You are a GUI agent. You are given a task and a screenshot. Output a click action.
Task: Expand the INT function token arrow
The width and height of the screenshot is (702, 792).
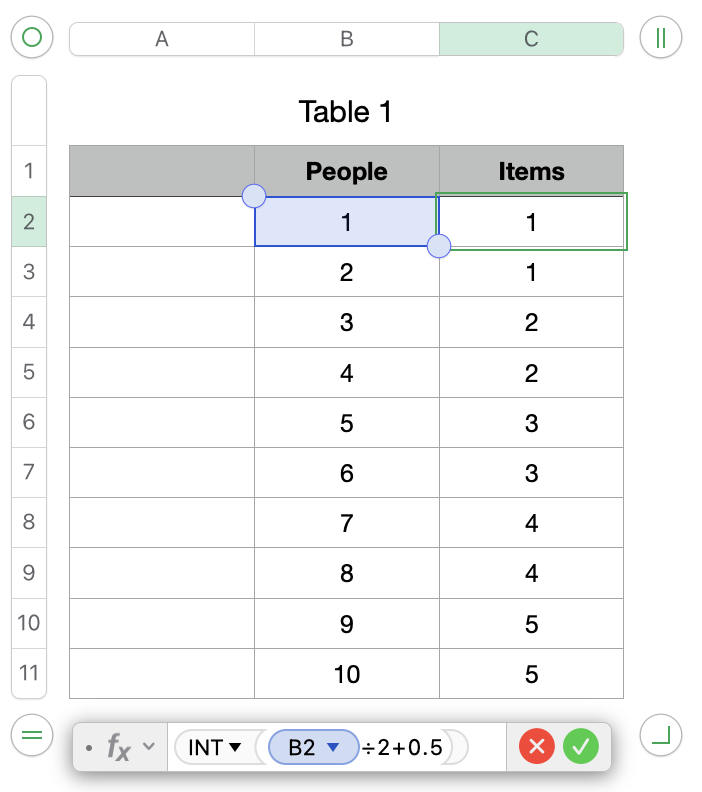point(236,747)
